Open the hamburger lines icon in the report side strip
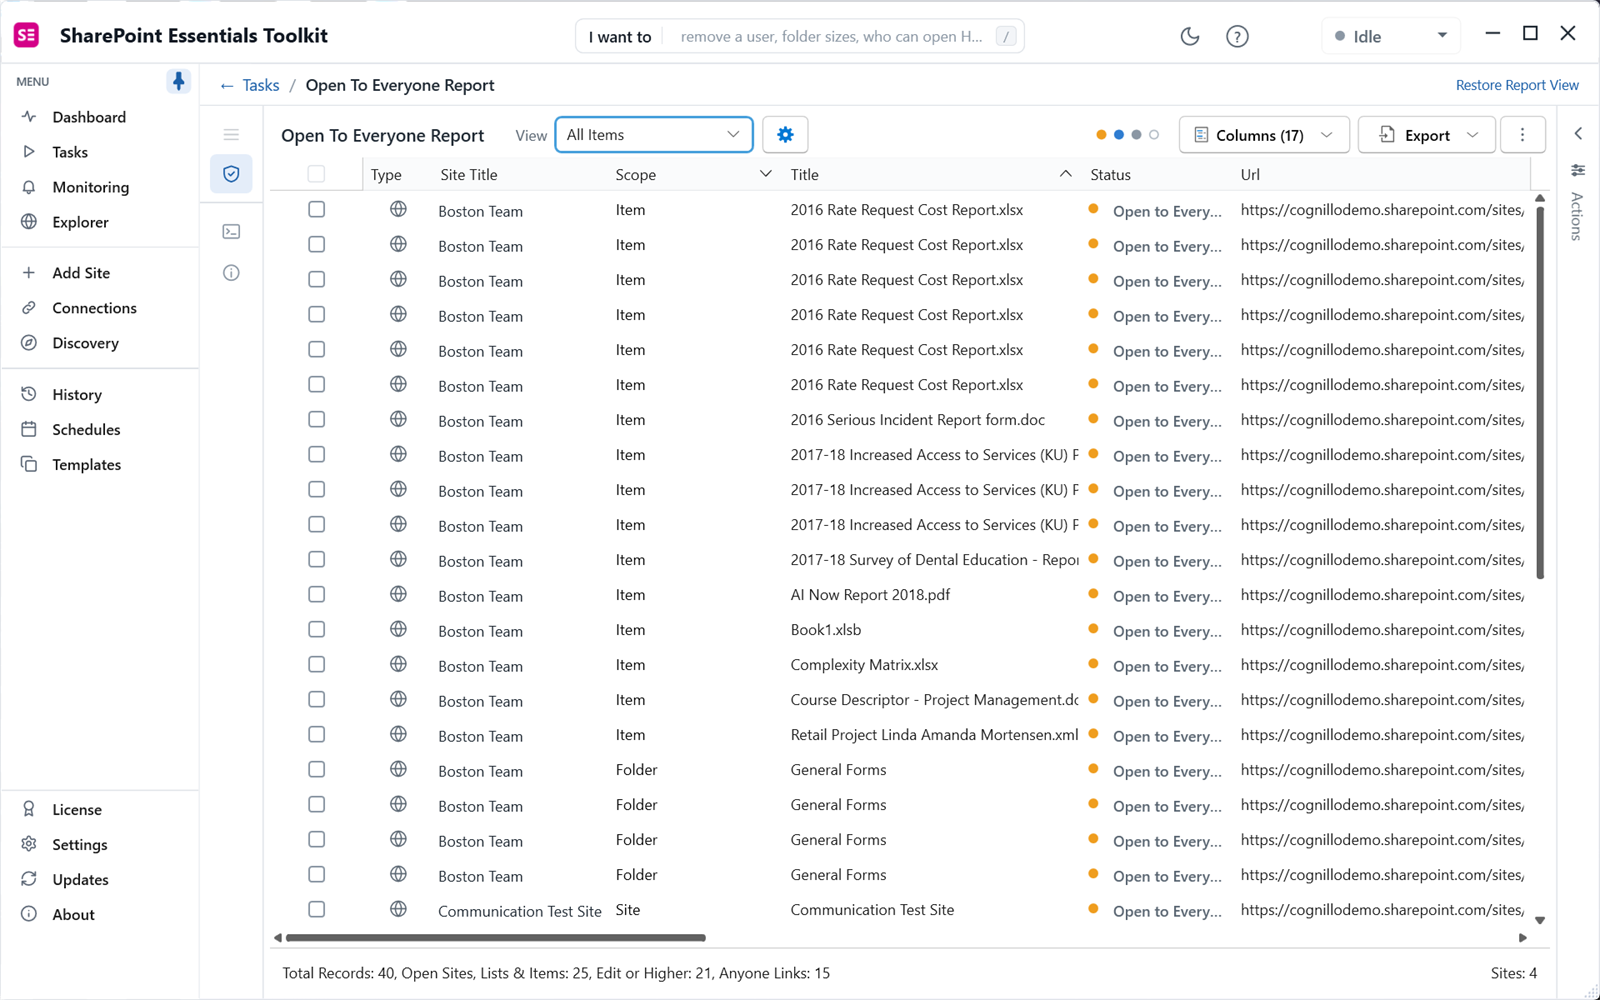The image size is (1600, 1000). click(231, 134)
